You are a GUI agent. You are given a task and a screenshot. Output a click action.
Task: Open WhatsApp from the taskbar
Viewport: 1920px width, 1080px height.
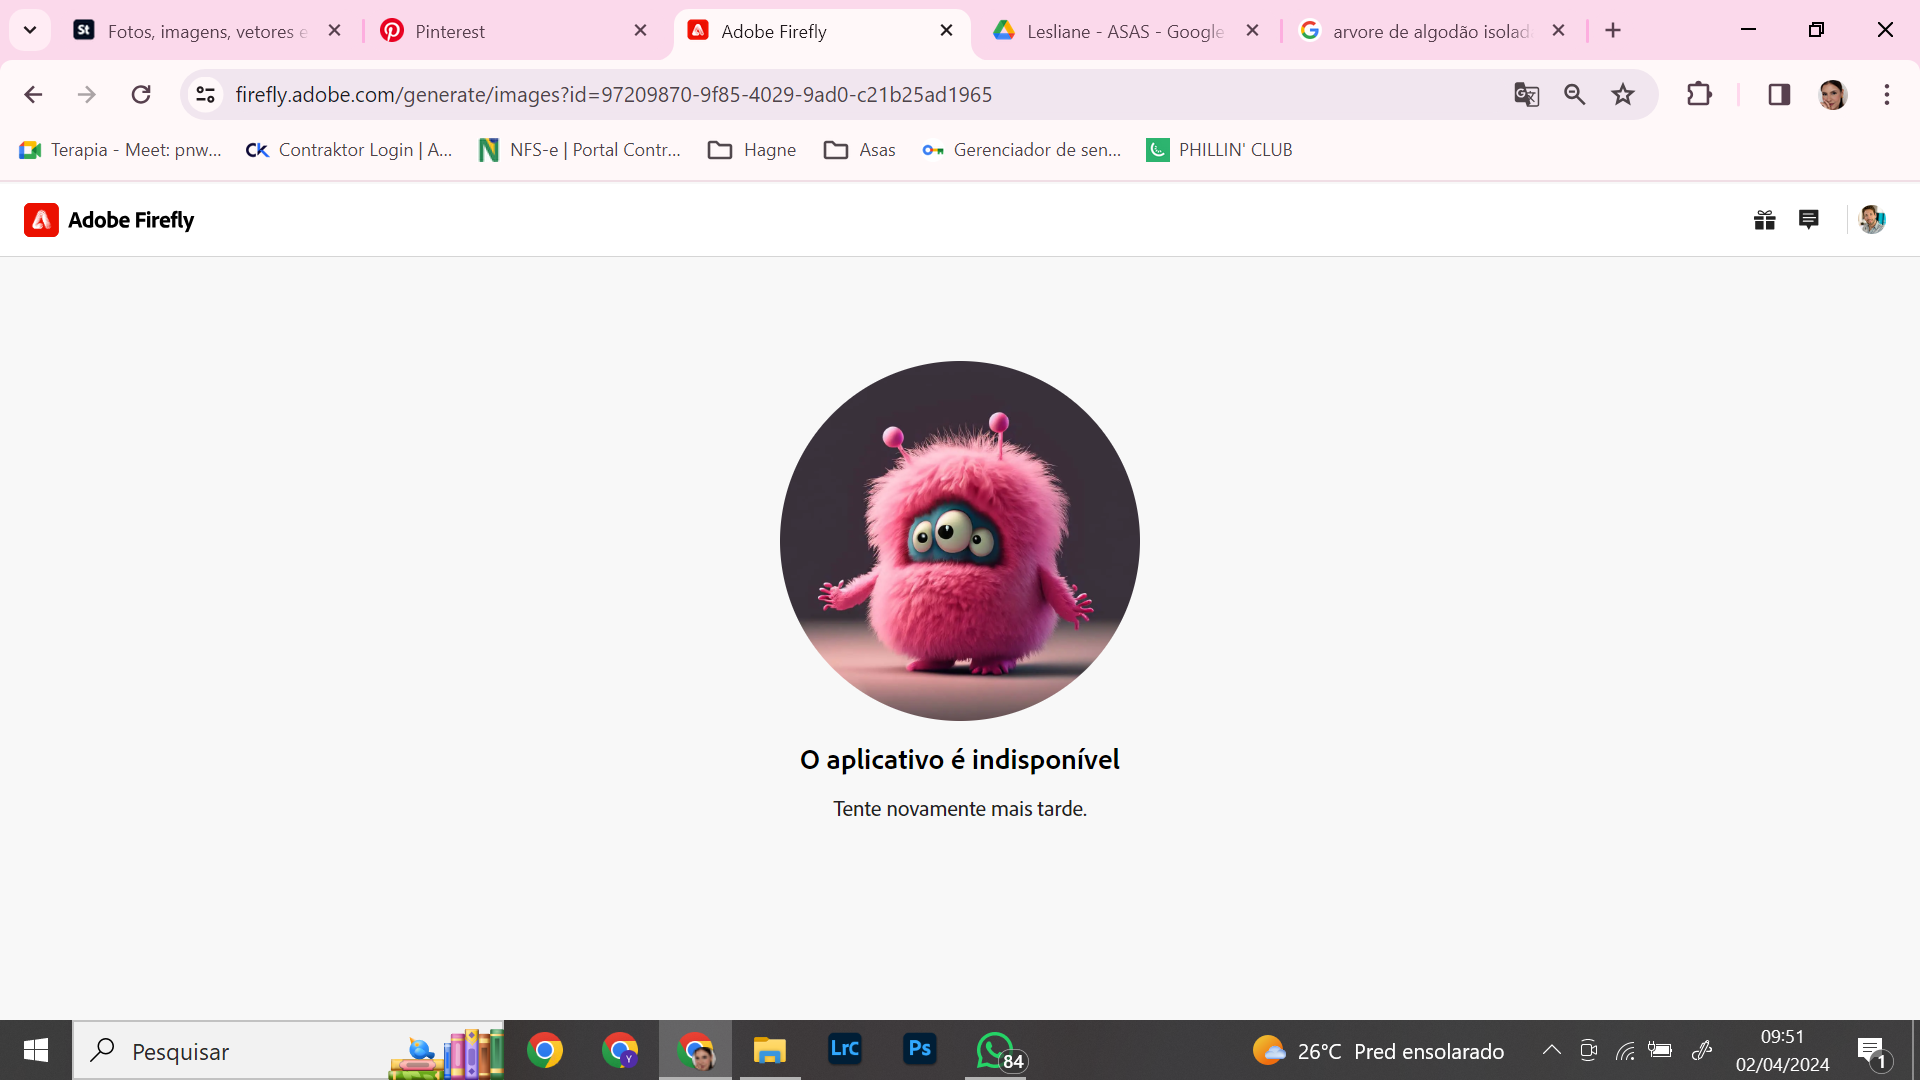coord(995,1050)
